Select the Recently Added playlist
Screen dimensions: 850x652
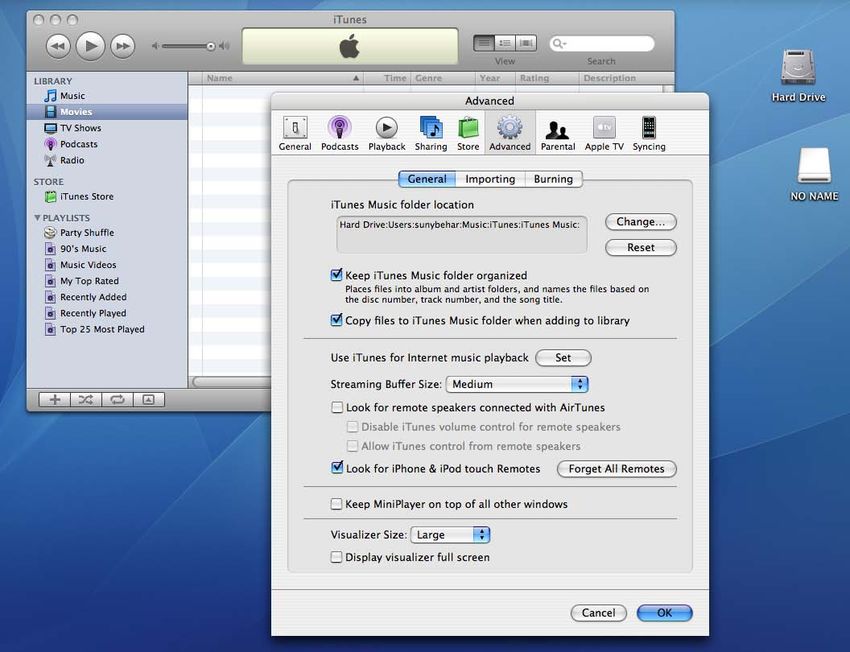coord(93,297)
